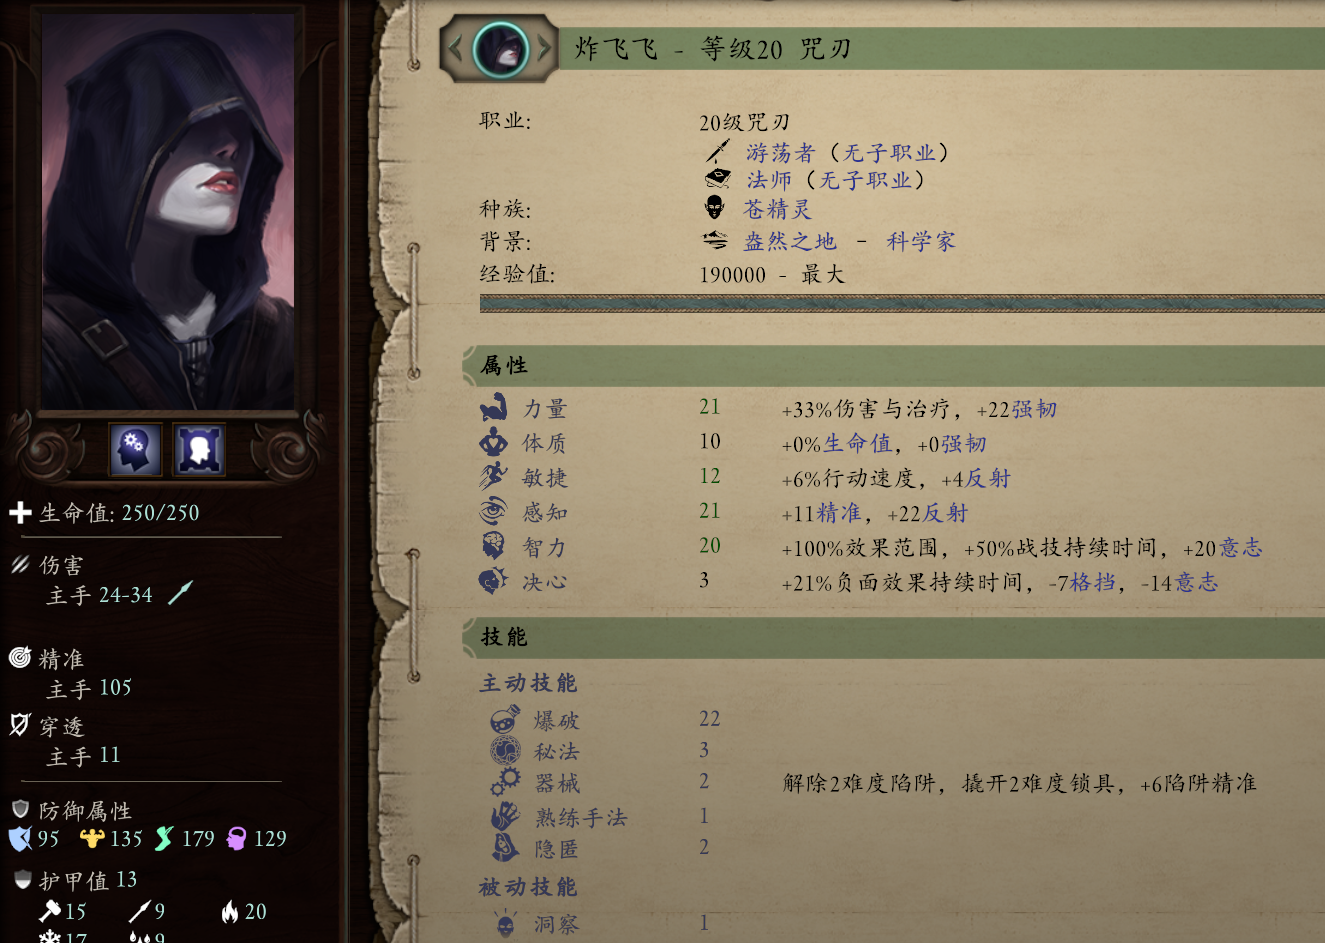Click the brain gear ability icon
Screen dimensions: 1325x943
(135, 449)
